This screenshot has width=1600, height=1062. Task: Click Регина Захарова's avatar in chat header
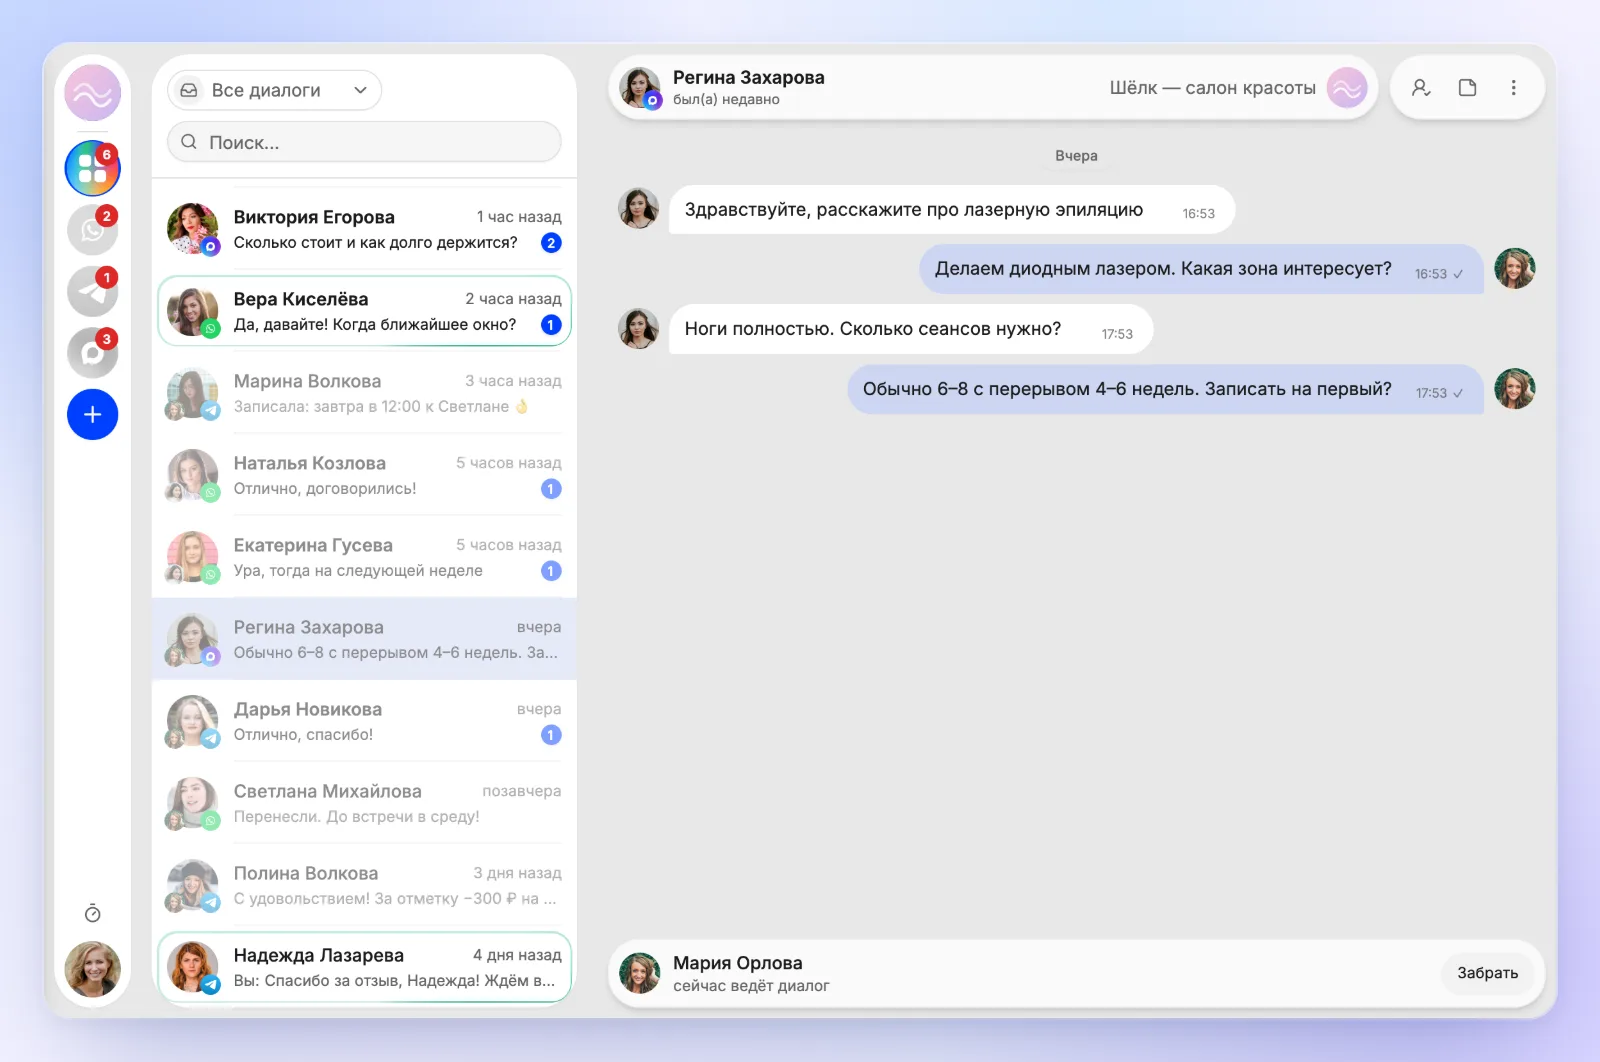pyautogui.click(x=640, y=88)
